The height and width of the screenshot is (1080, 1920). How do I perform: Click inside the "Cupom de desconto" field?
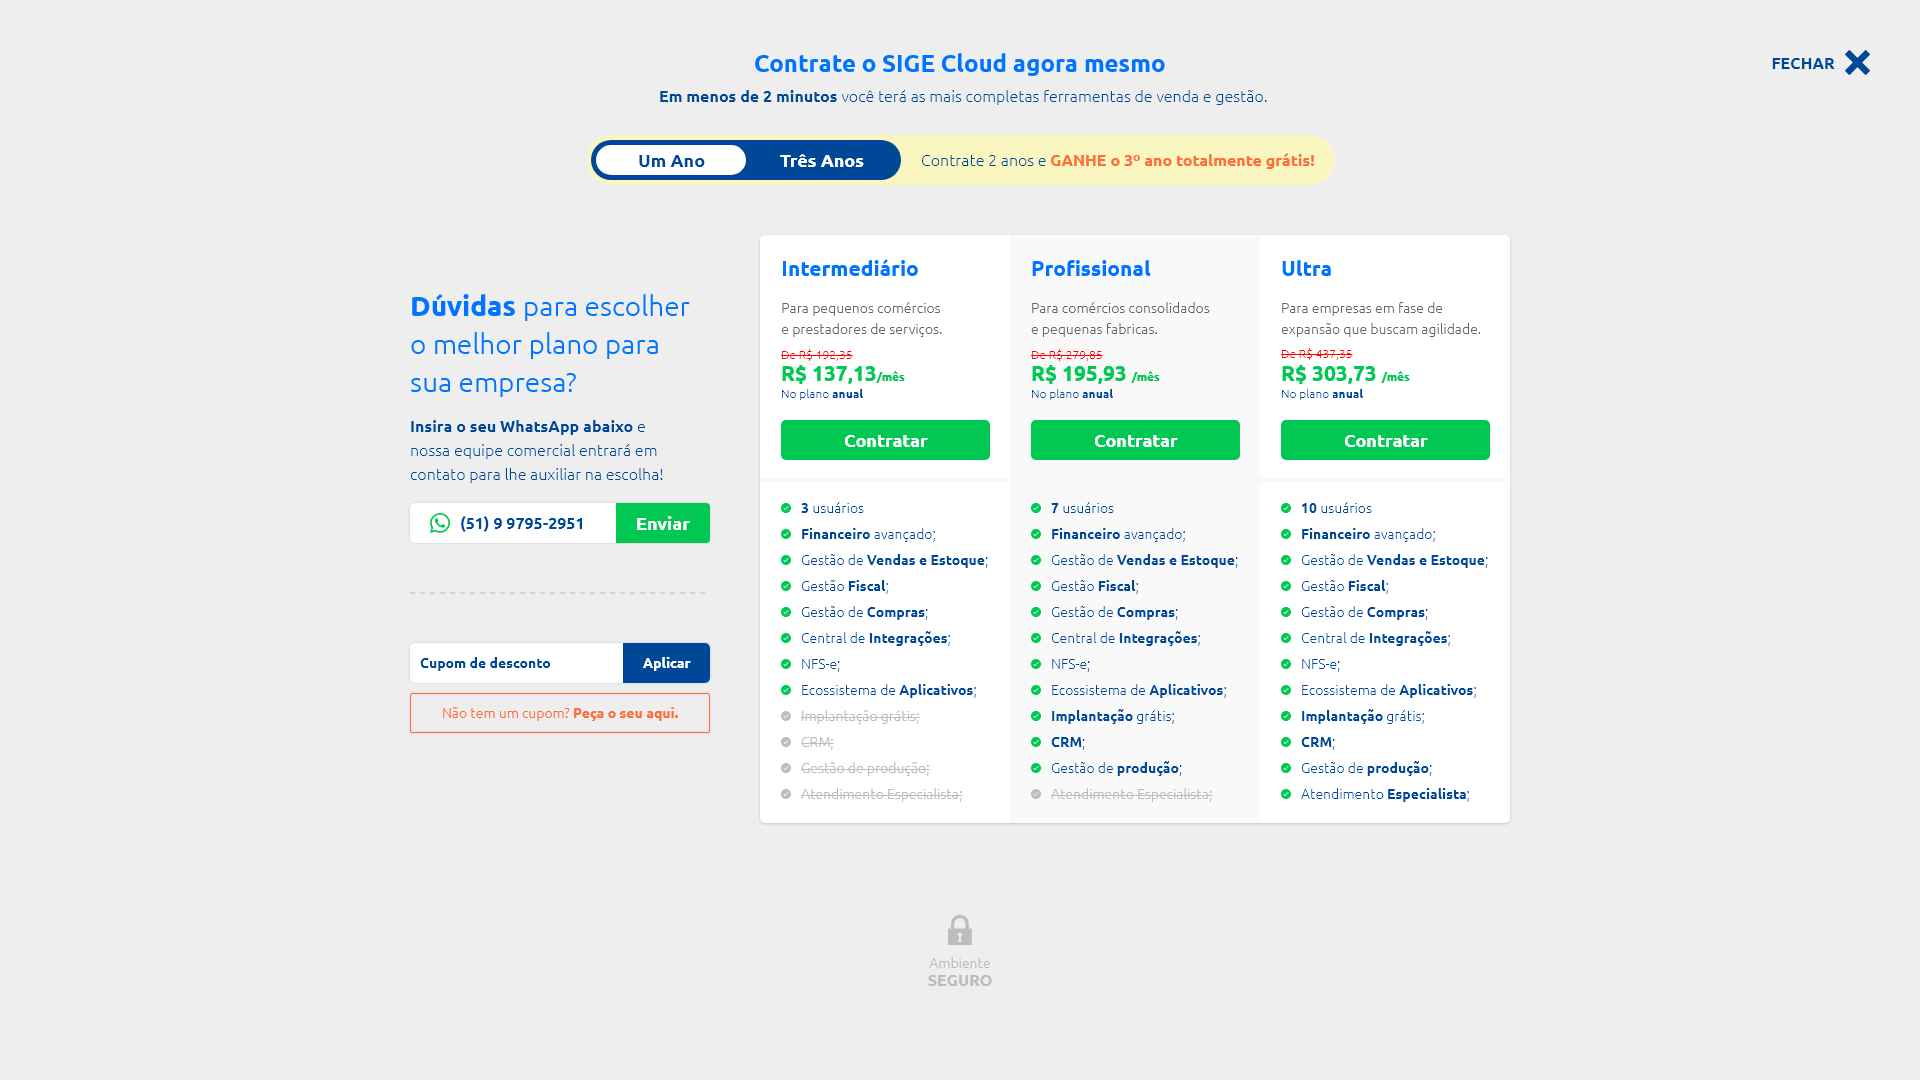pos(515,663)
